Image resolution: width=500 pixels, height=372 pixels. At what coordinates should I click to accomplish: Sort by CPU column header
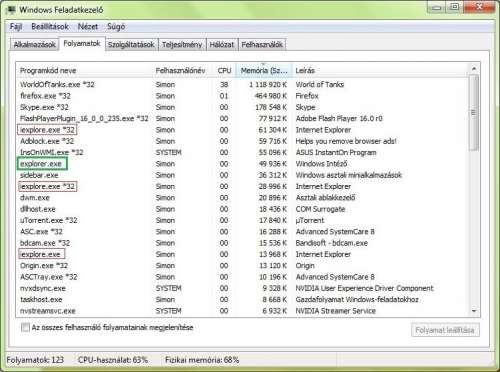pos(224,70)
